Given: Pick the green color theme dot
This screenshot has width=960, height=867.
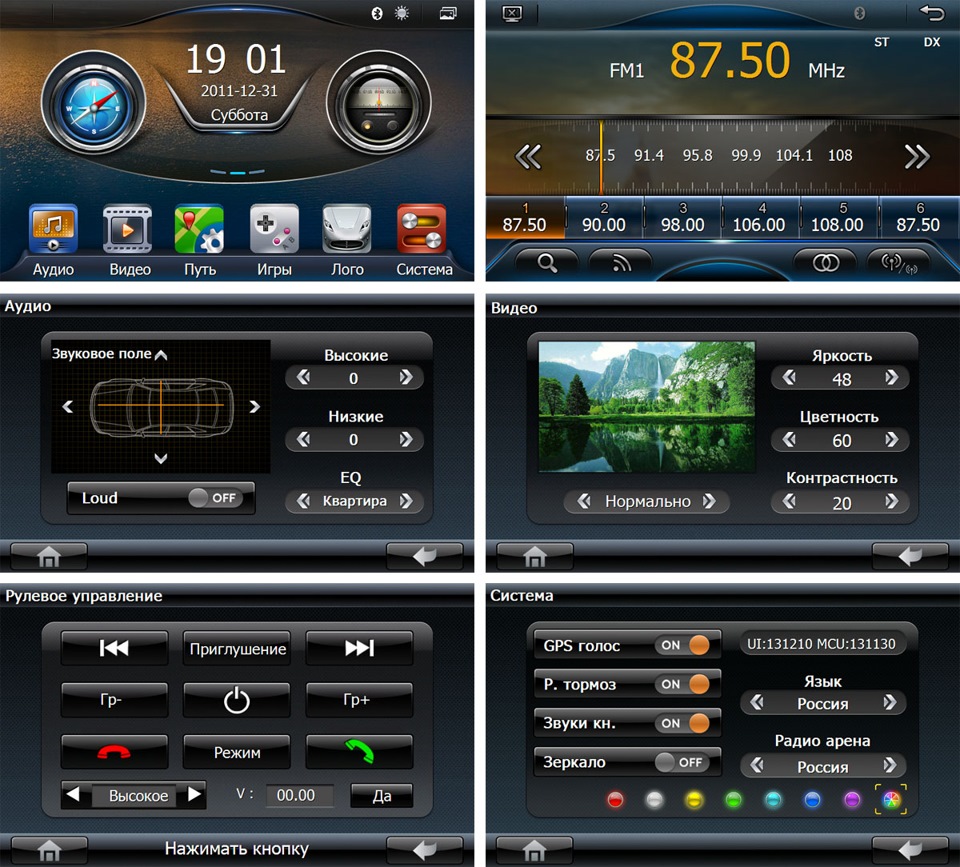Looking at the screenshot, I should [733, 799].
